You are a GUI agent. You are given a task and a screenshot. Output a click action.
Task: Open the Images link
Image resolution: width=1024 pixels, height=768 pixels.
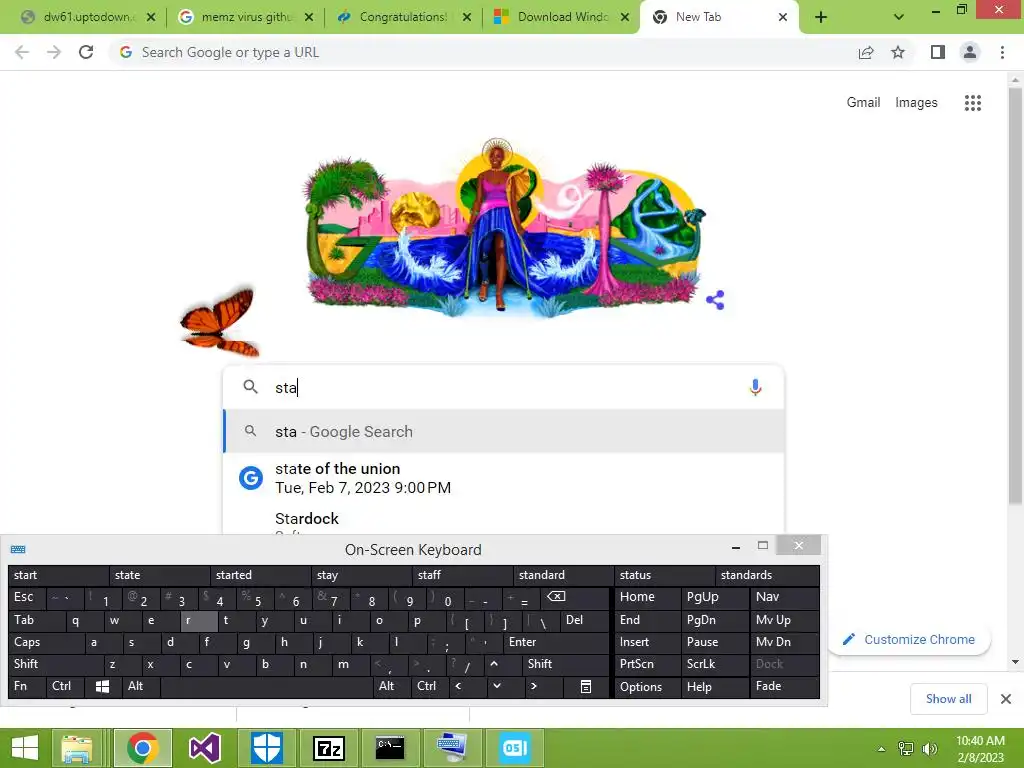pyautogui.click(x=916, y=103)
